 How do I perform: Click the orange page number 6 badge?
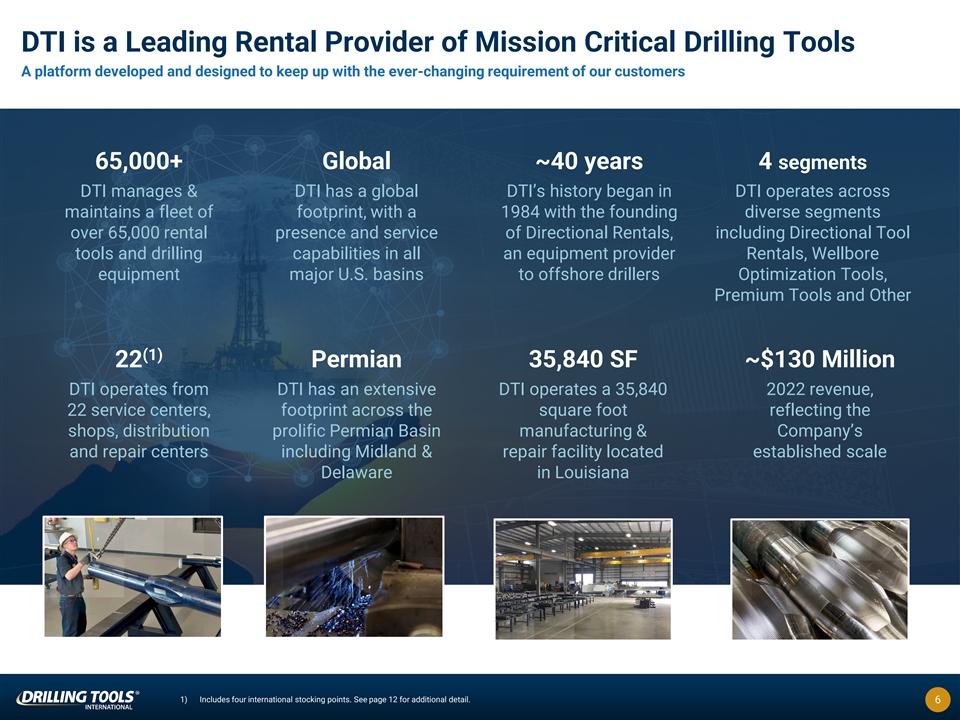tap(936, 700)
